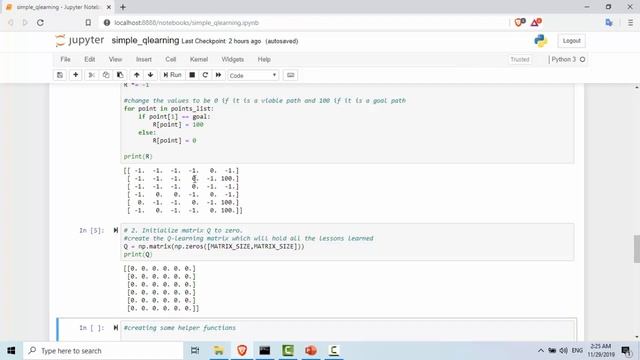Reload the page with browser refresh icon
The height and width of the screenshot is (360, 640).
[x=40, y=23]
